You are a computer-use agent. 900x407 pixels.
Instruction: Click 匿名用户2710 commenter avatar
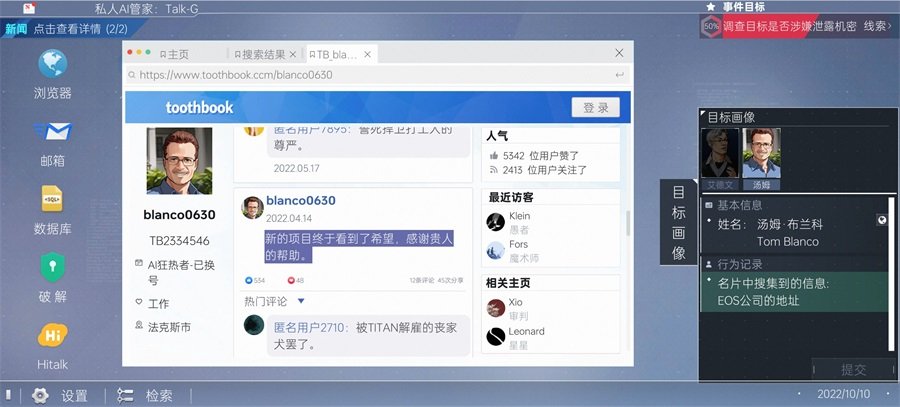coord(254,325)
